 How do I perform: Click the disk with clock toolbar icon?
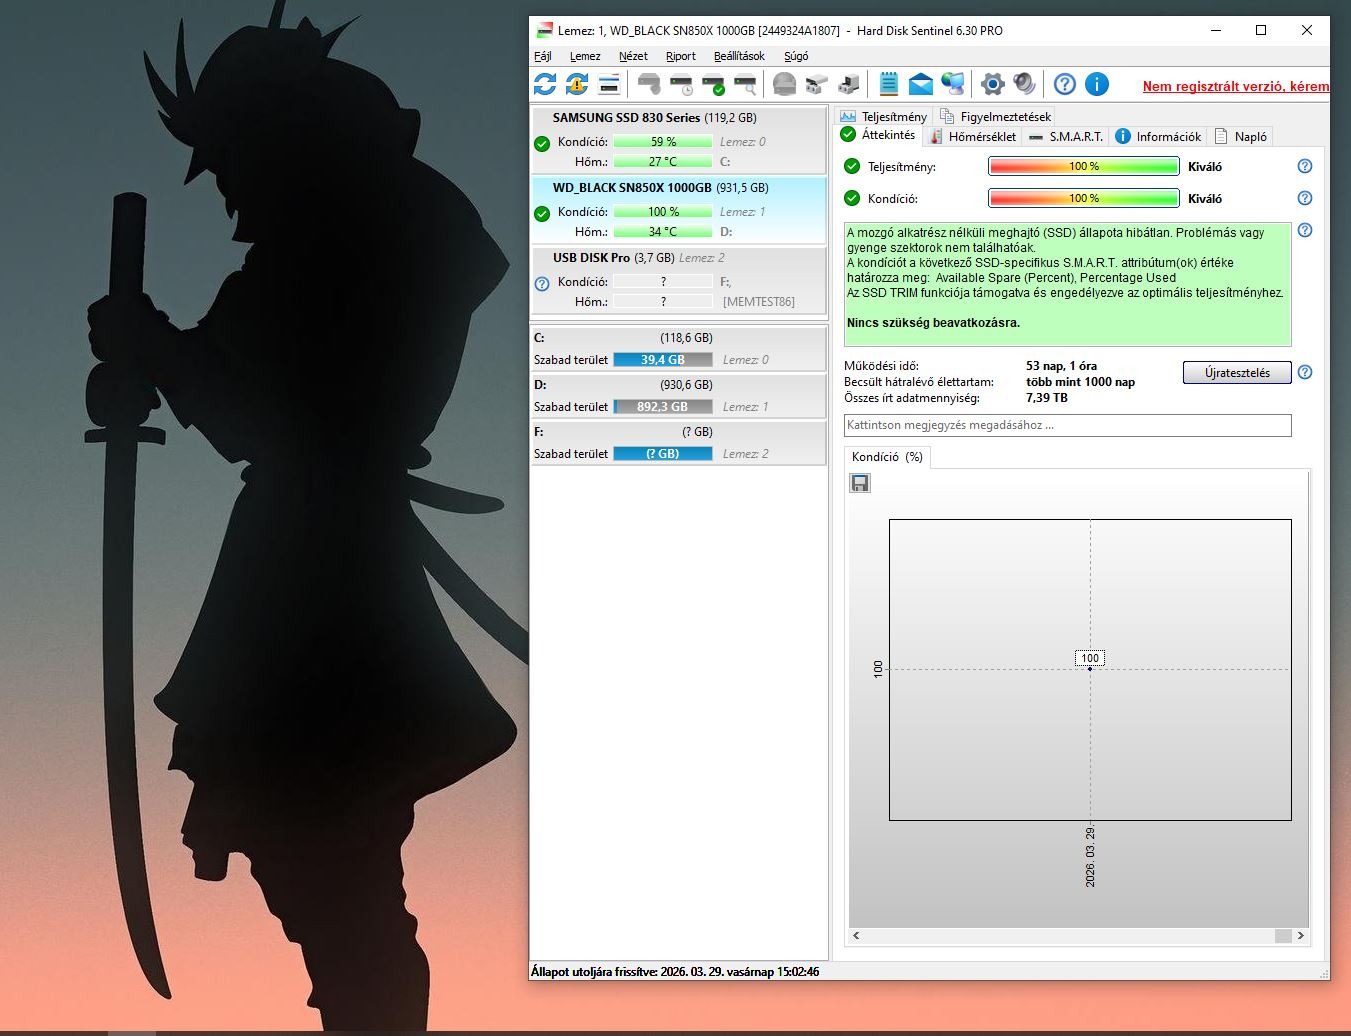[681, 84]
